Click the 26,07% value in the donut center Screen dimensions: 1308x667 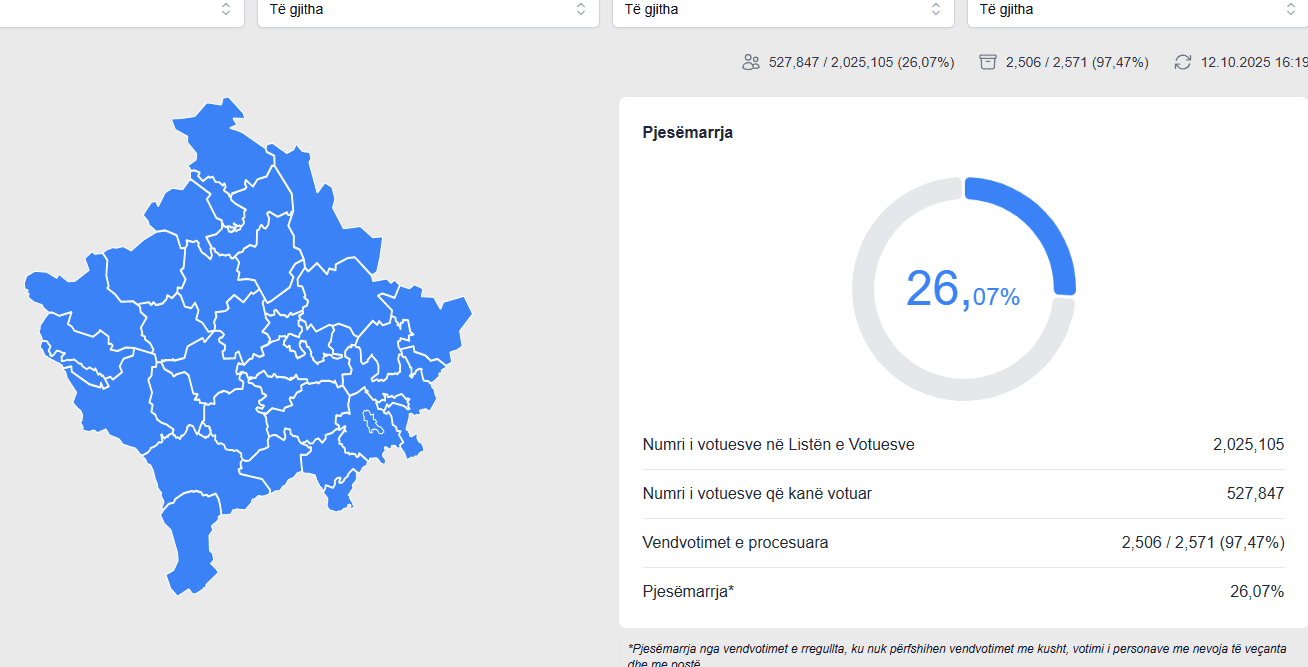(962, 290)
